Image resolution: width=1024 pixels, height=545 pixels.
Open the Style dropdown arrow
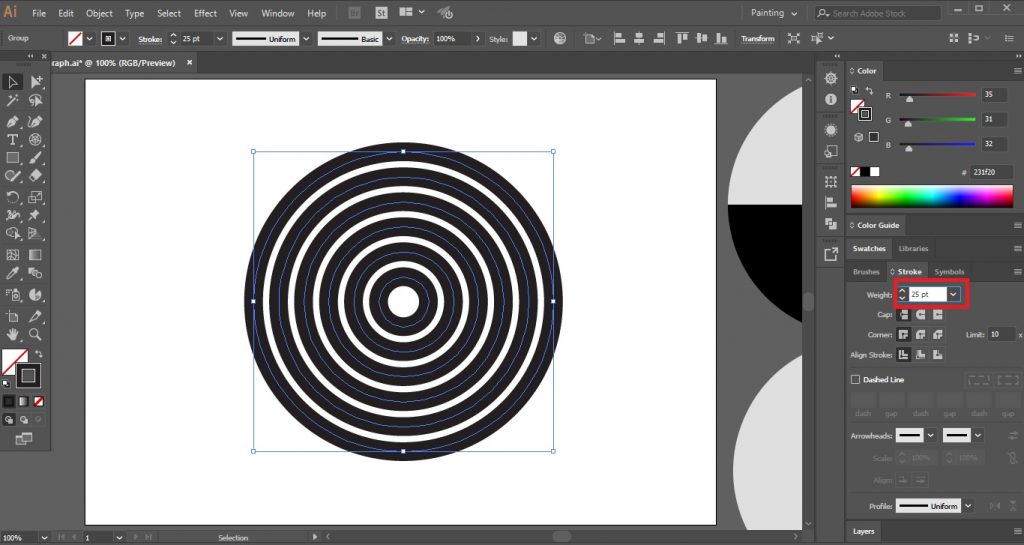(x=534, y=39)
